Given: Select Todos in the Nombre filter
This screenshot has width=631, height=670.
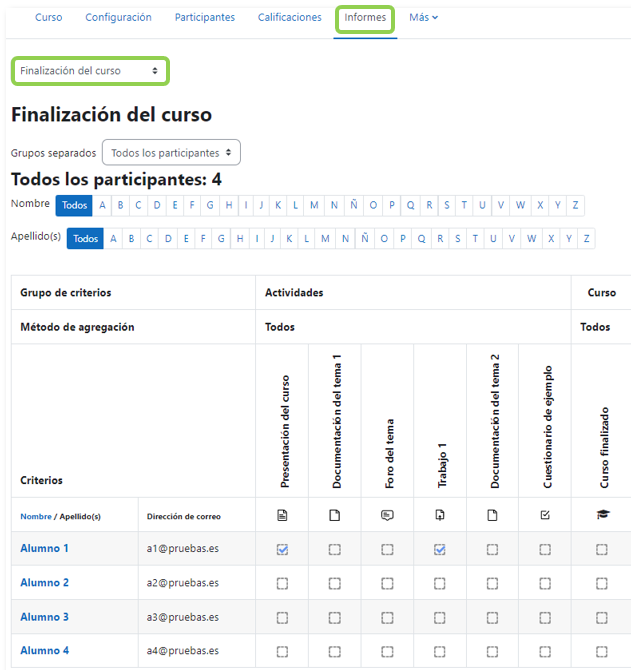Looking at the screenshot, I should (74, 206).
